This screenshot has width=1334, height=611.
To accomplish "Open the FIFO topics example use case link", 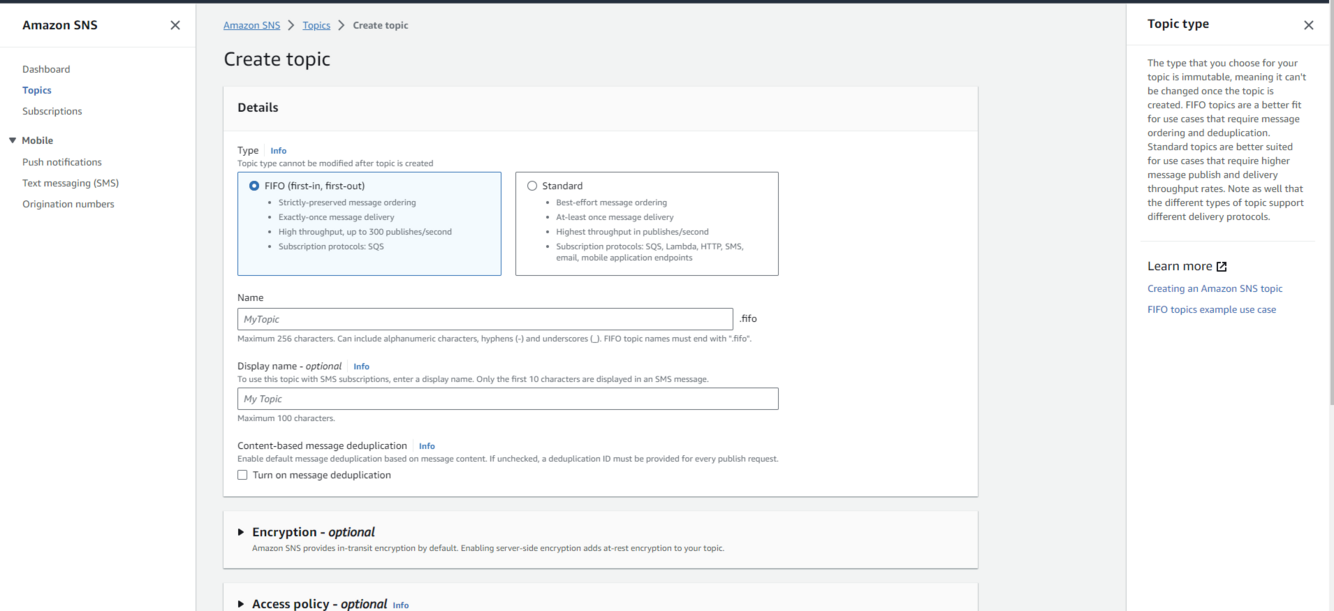I will [x=1212, y=310].
